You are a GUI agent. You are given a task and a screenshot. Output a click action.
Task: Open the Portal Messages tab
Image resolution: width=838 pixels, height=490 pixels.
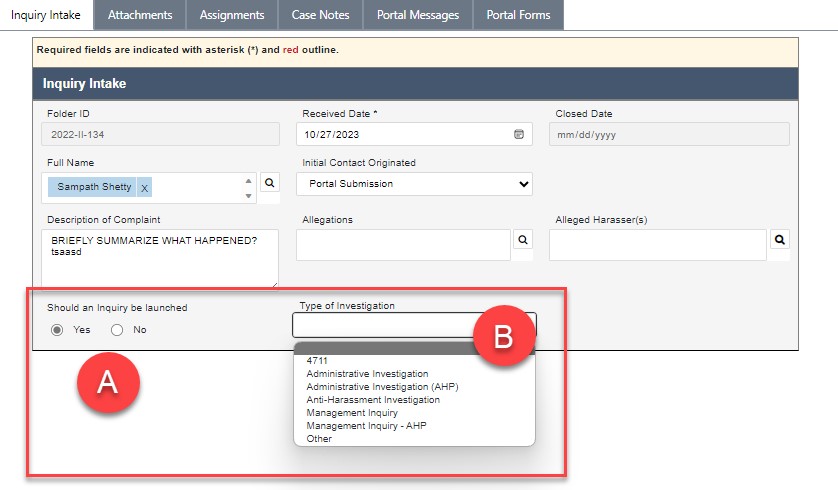click(x=418, y=15)
